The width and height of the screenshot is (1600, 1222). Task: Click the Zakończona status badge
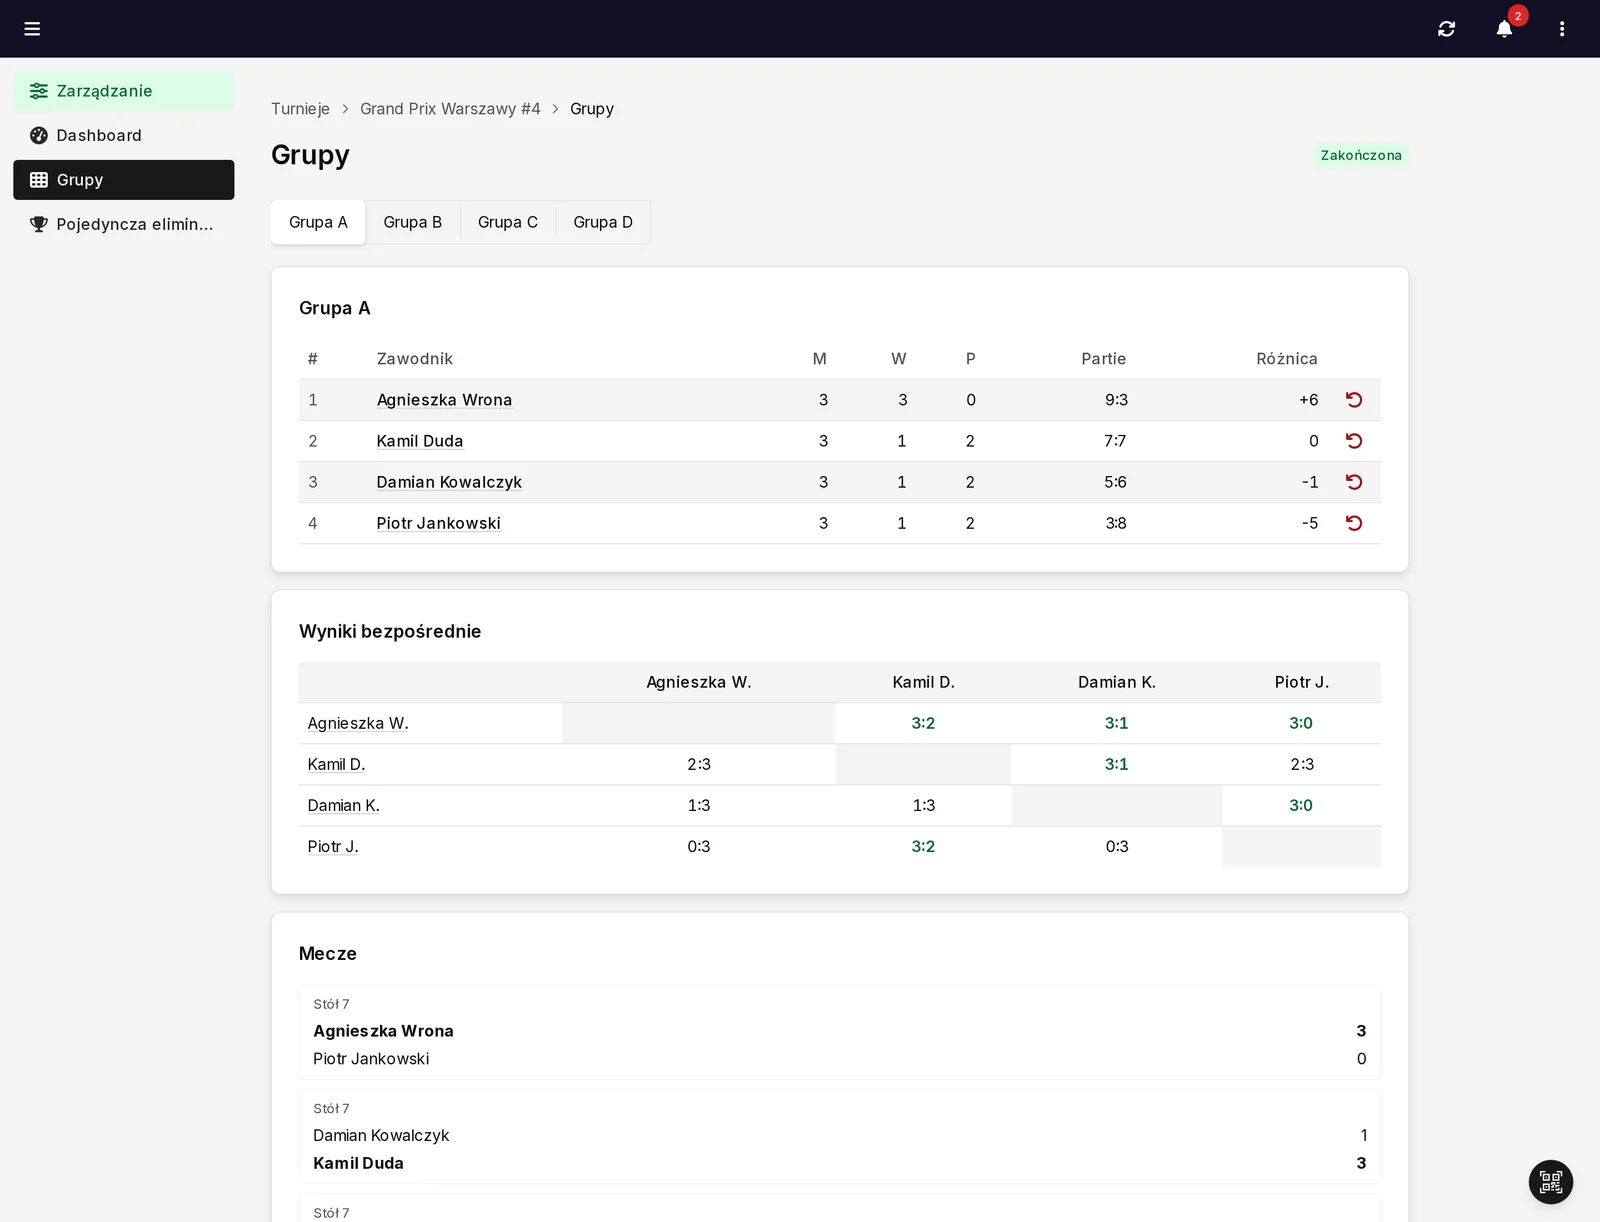point(1361,155)
